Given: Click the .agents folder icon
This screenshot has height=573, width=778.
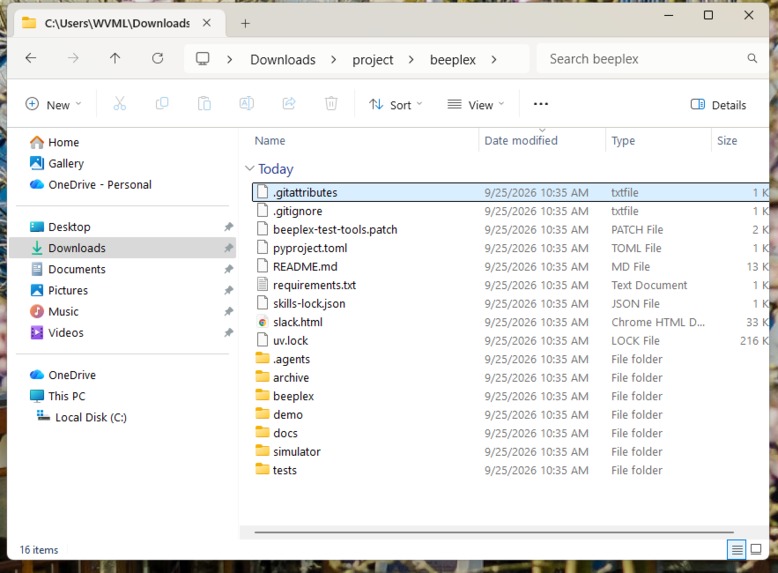Looking at the screenshot, I should pos(262,358).
